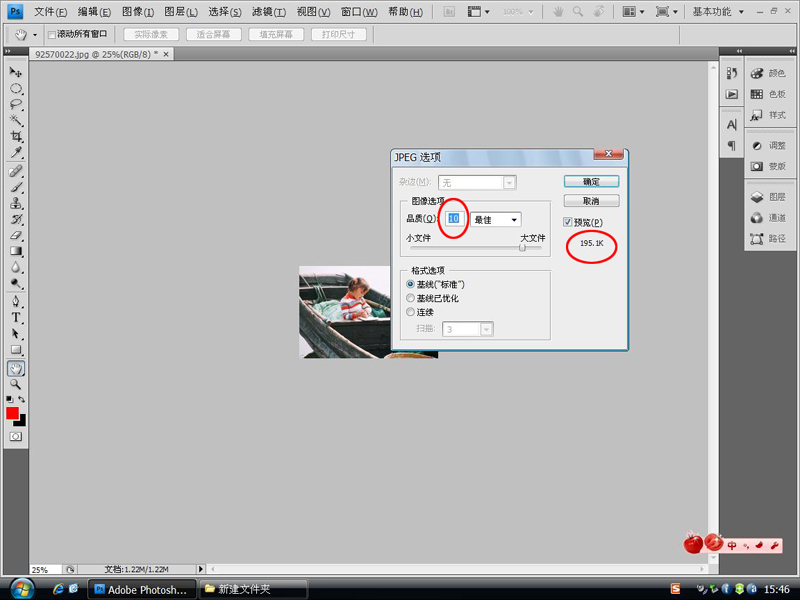The height and width of the screenshot is (600, 800).
Task: Click the 确定 button in JPEG dialog
Action: coord(591,182)
